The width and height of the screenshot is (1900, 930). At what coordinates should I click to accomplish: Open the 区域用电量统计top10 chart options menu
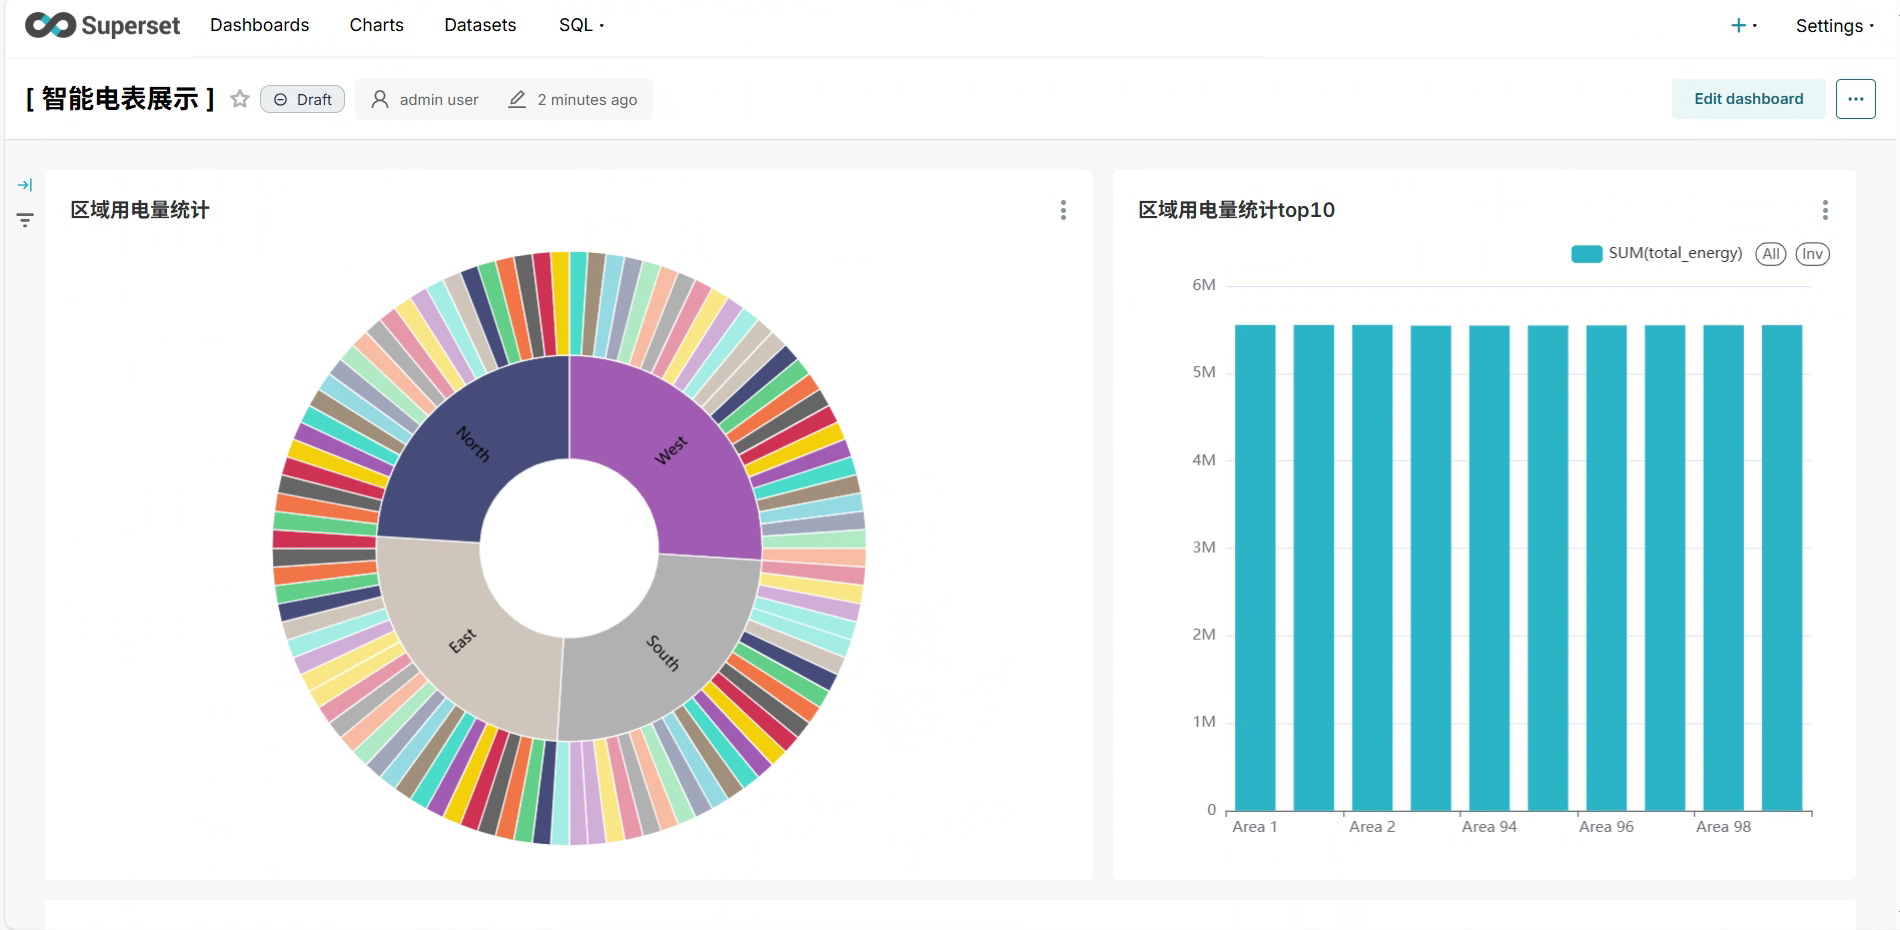[x=1825, y=210]
